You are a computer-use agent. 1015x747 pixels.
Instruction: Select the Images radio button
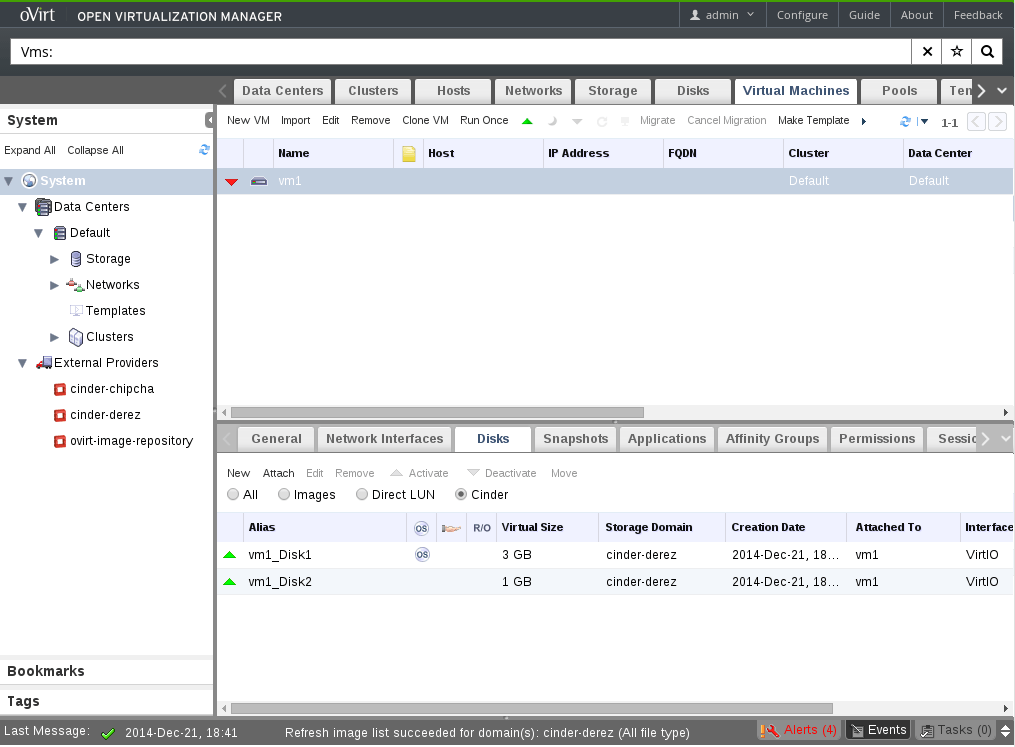coord(284,495)
